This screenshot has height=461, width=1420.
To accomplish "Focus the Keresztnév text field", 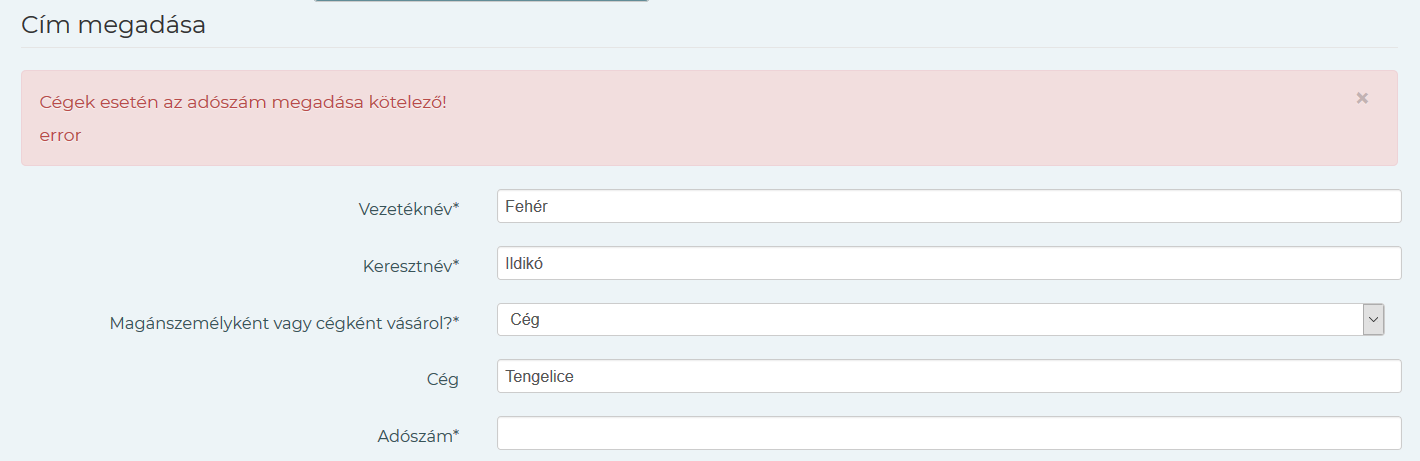I will 948,263.
